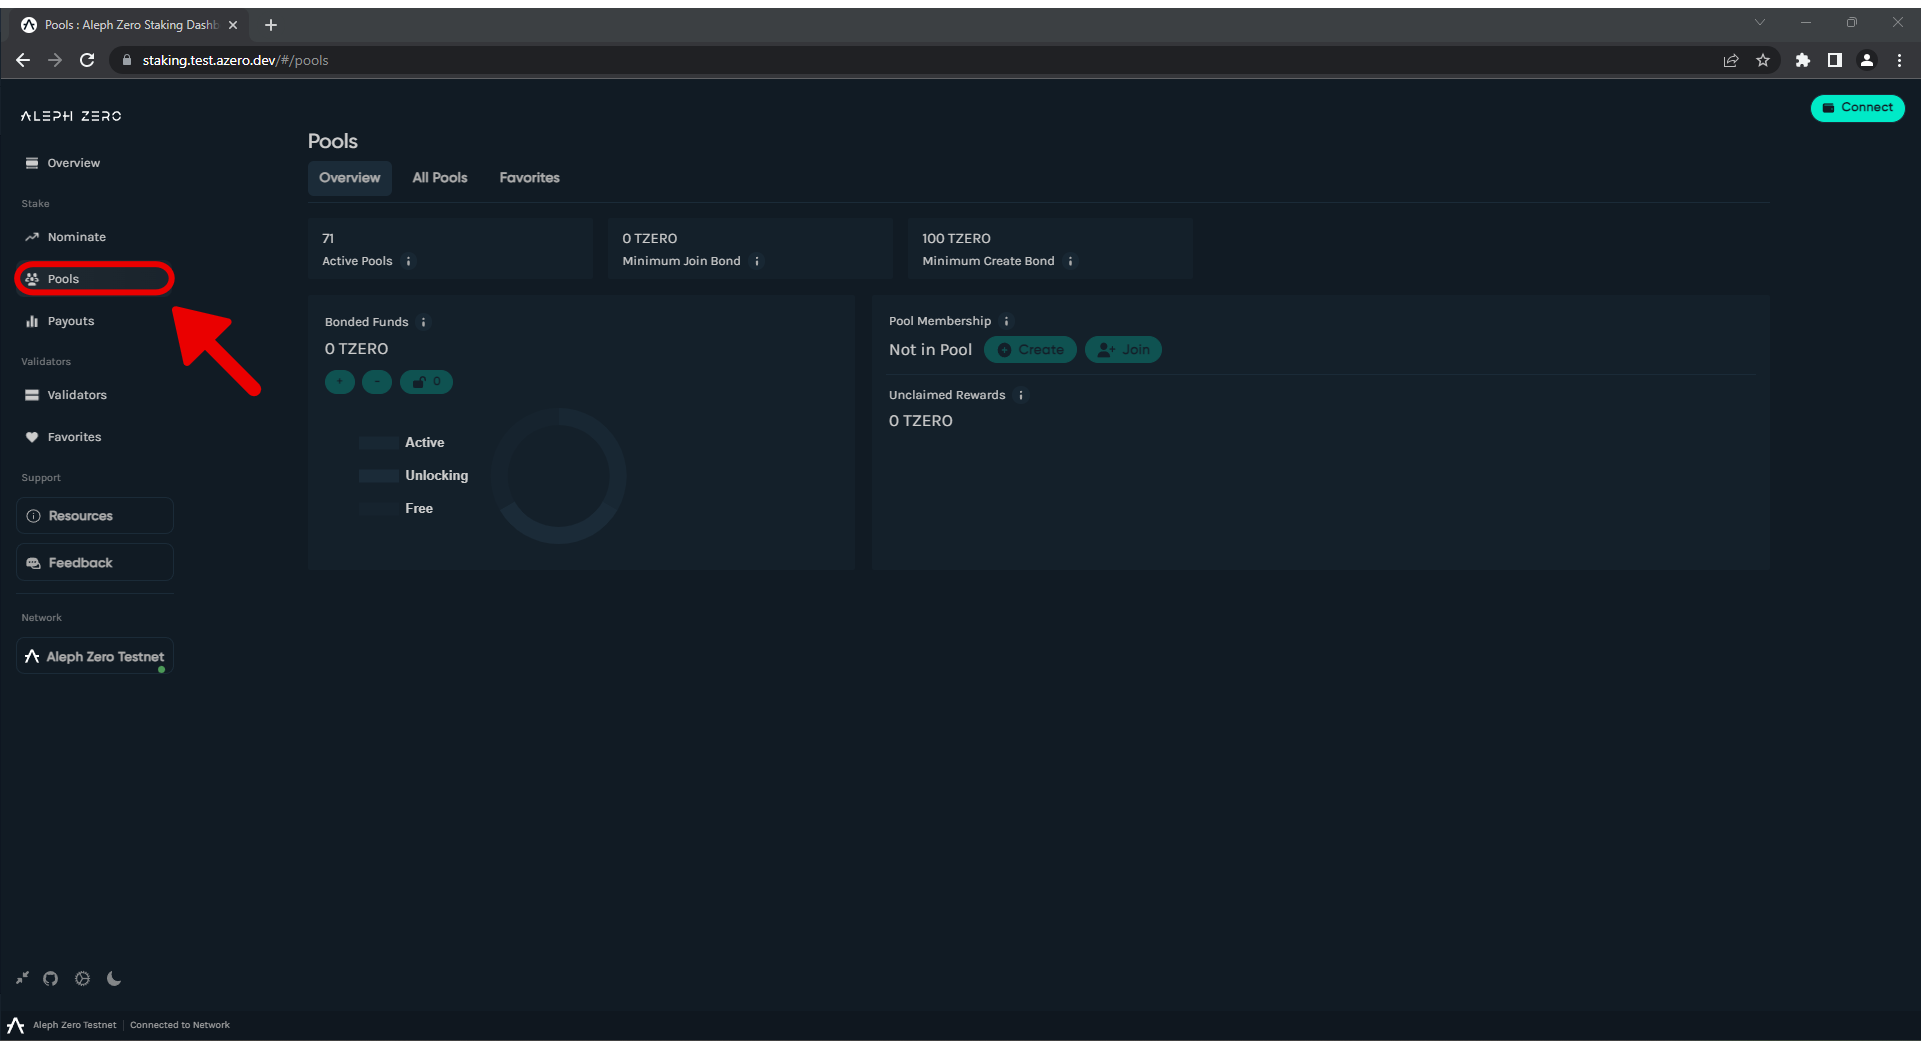
Task: Collapse the side menu using arrows icon
Action: click(x=22, y=979)
